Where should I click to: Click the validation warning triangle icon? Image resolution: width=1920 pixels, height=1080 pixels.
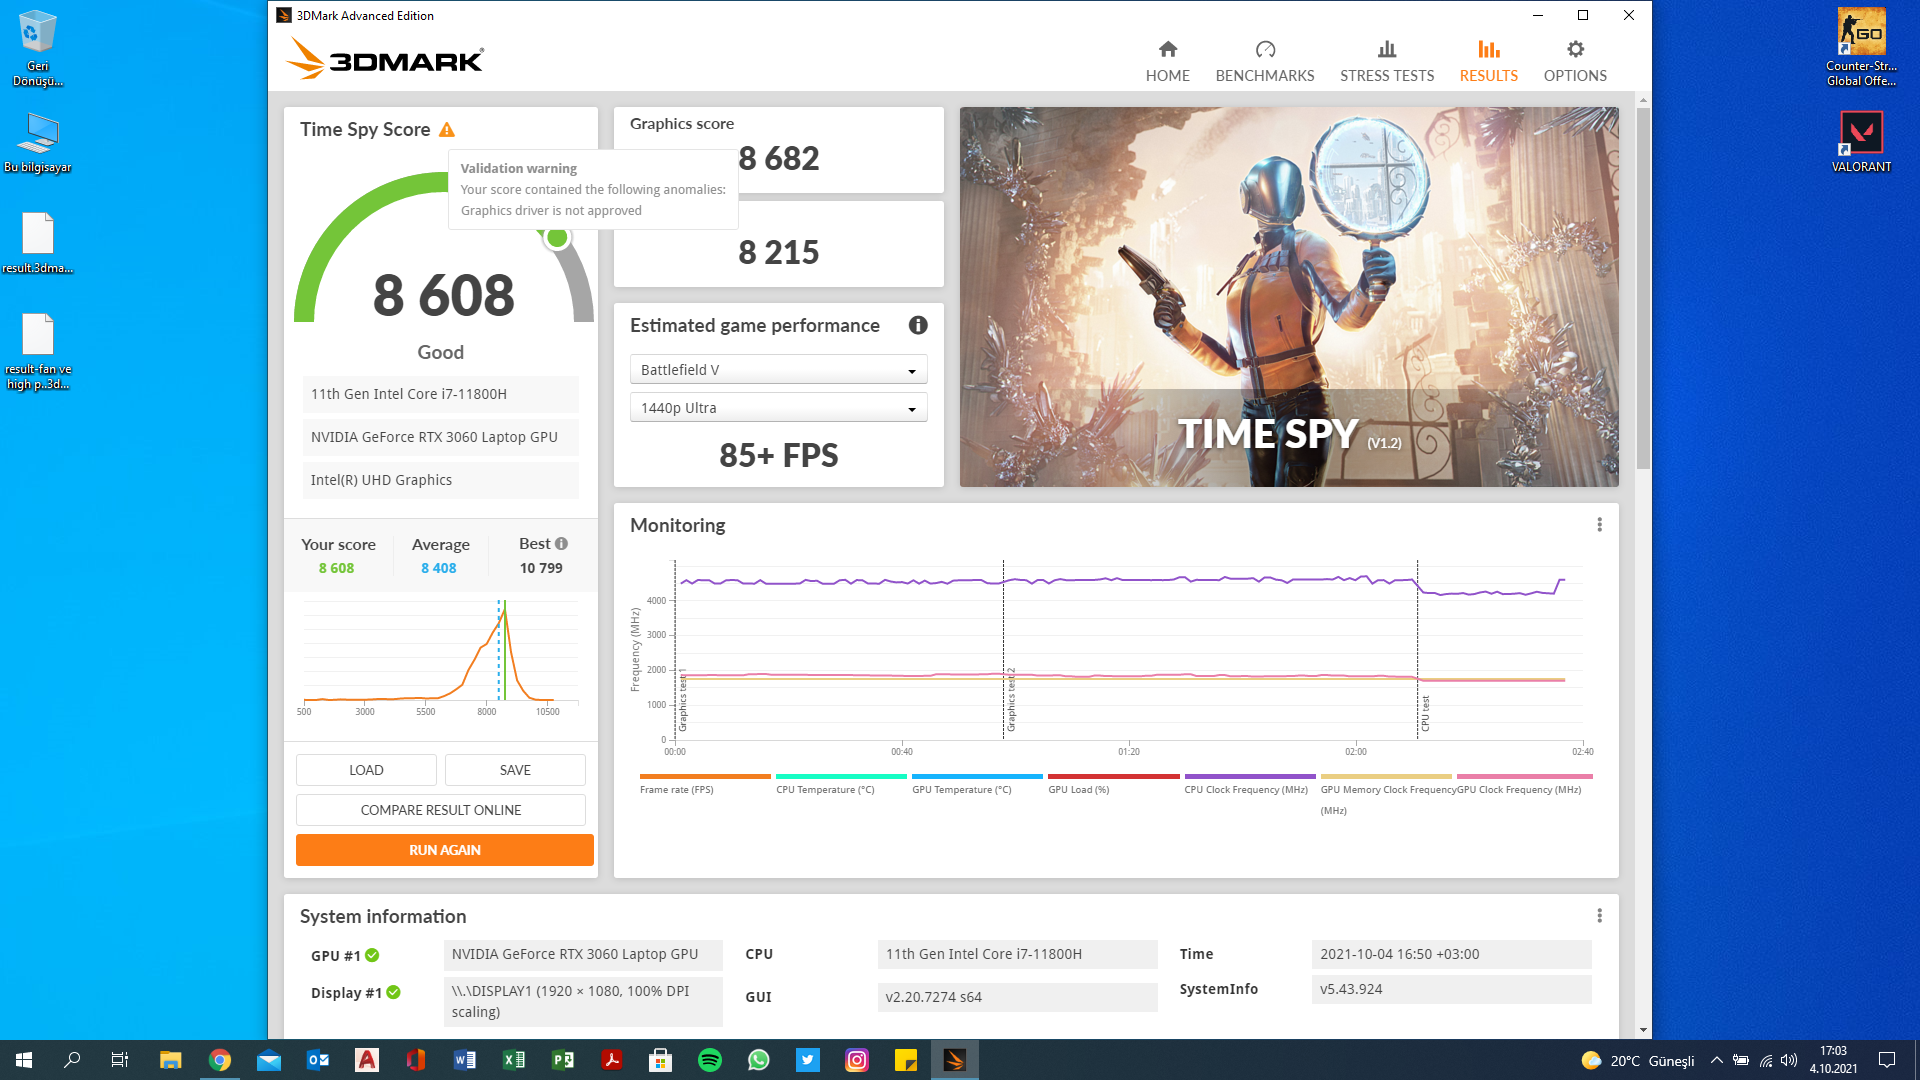[447, 130]
